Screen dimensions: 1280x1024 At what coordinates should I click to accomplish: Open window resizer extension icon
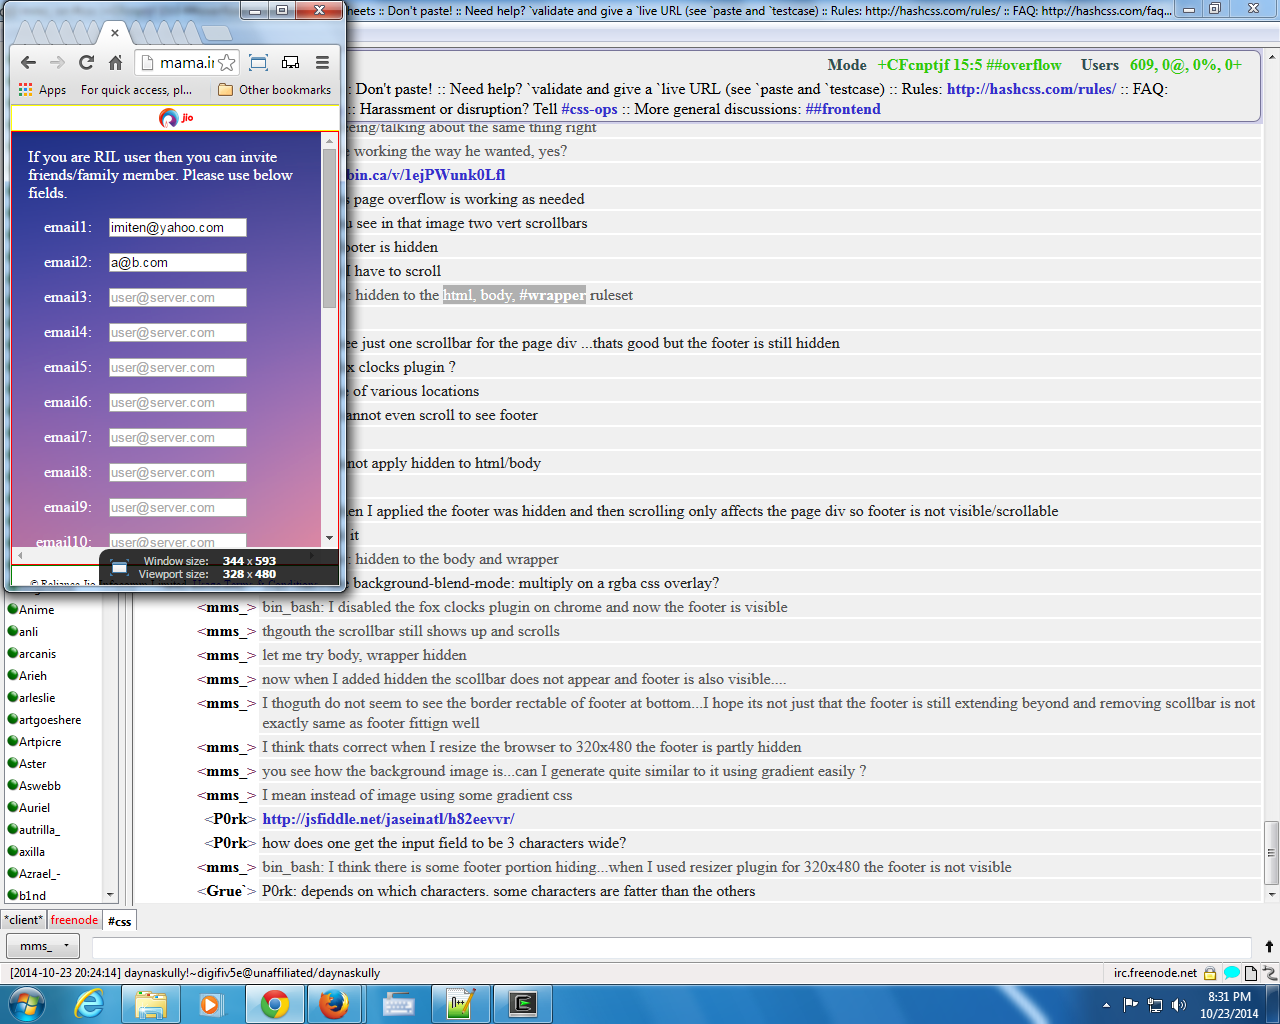[x=259, y=62]
